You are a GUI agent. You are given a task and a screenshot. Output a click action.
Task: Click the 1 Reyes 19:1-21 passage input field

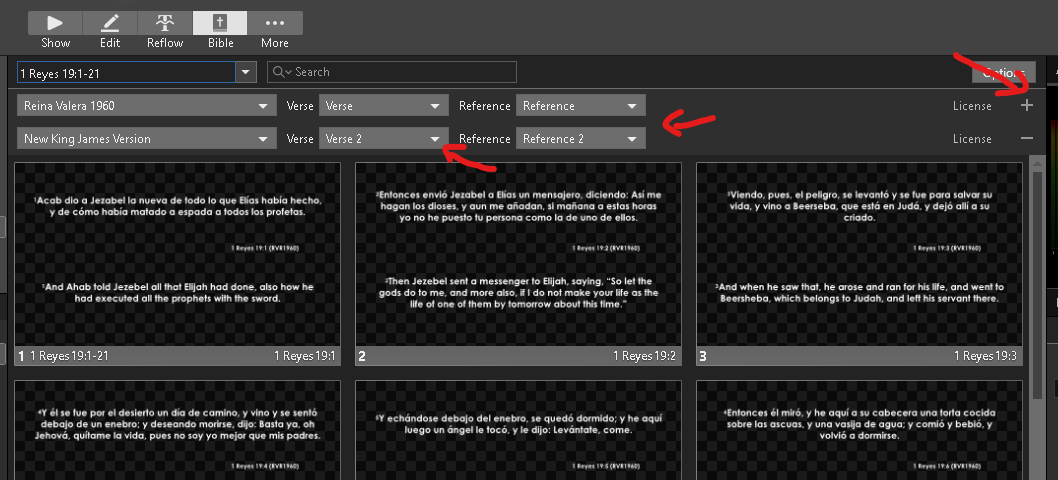click(x=126, y=72)
